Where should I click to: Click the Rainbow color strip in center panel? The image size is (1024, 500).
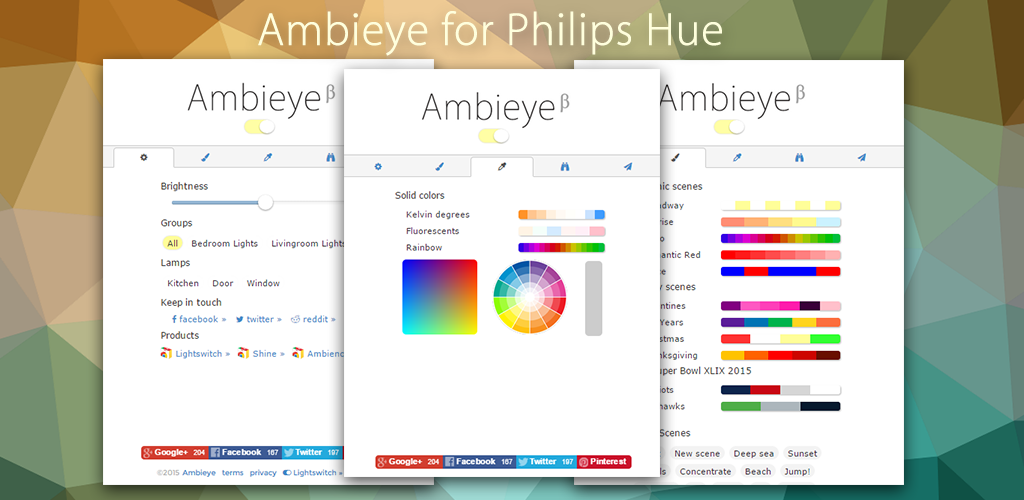(562, 247)
